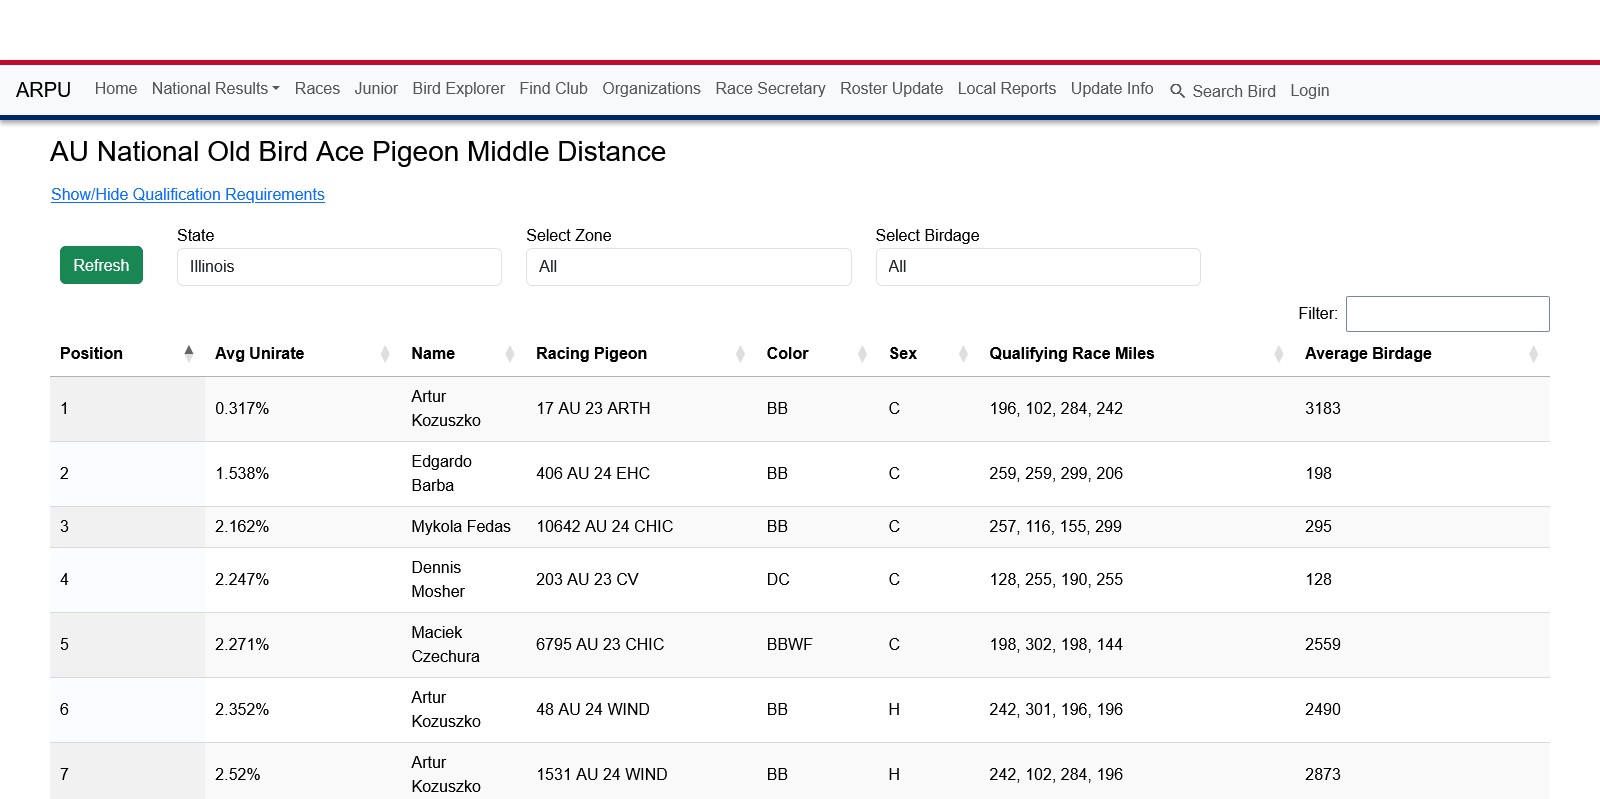
Task: Click the Search Bird magnifier icon
Action: (1177, 91)
